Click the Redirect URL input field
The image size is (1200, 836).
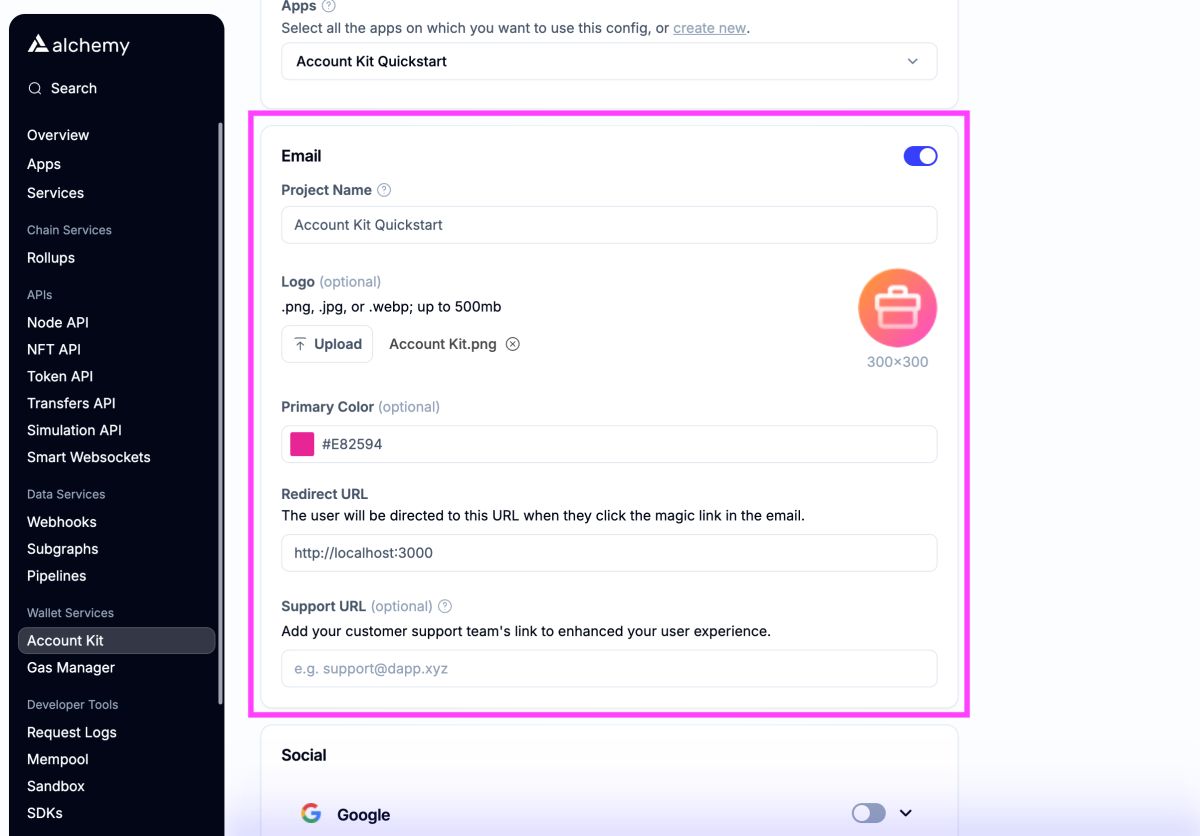tap(609, 553)
